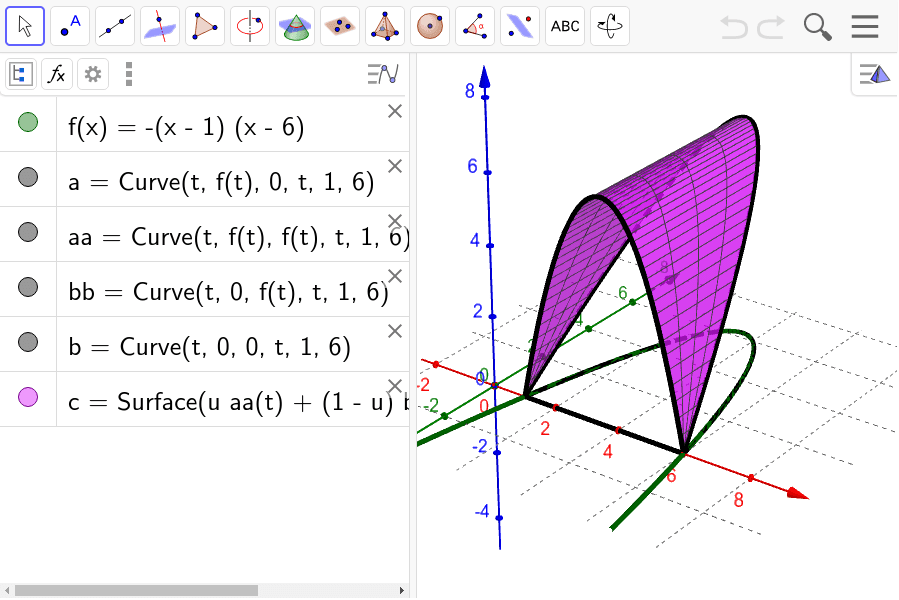This screenshot has height=600, width=899.
Task: Select the Point tool
Action: 69,26
